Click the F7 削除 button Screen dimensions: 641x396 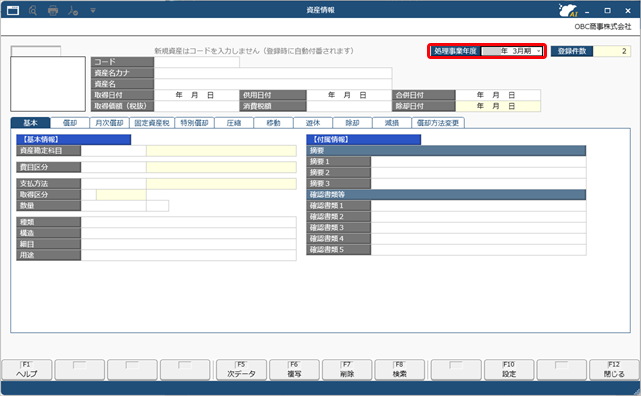[x=347, y=370]
